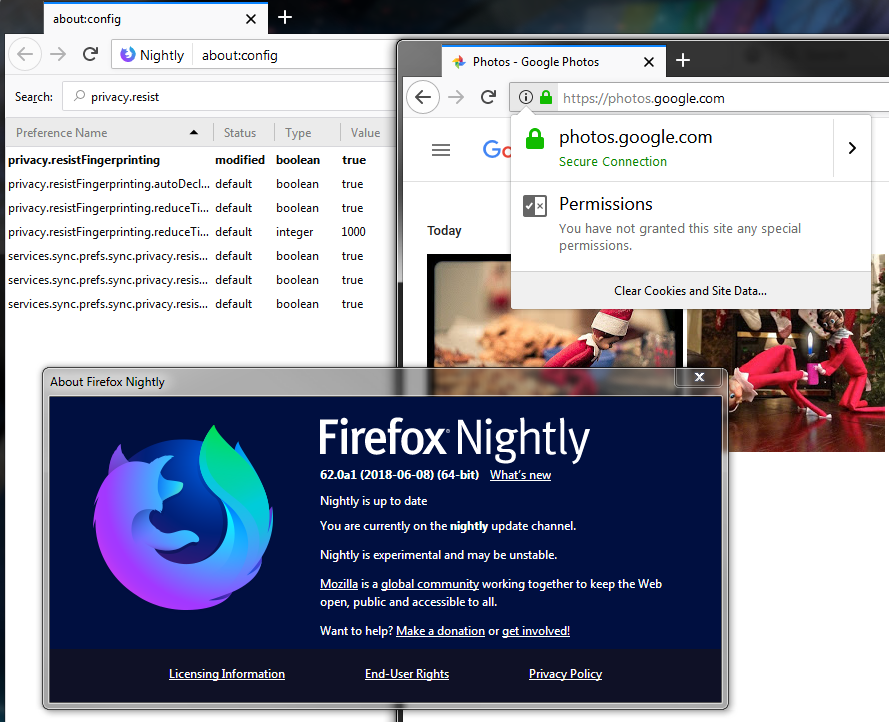
Task: Open the Privacy Policy link
Action: pyautogui.click(x=565, y=674)
